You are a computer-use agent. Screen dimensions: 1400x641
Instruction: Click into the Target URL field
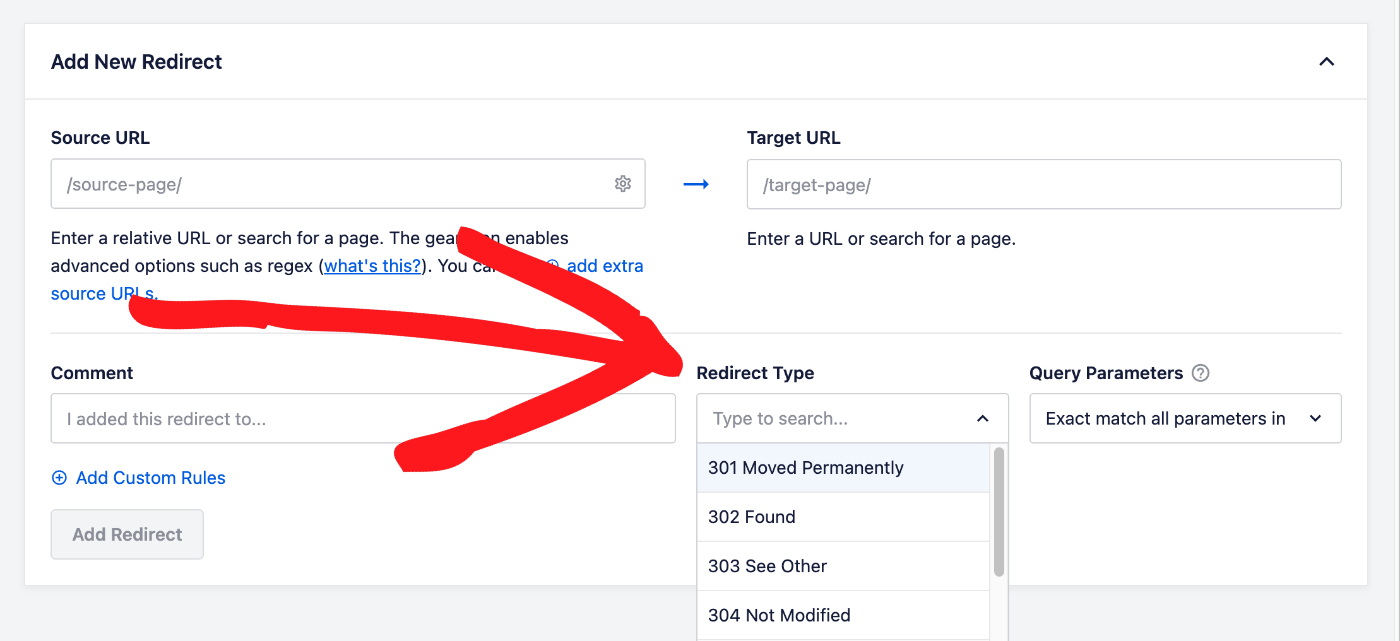pyautogui.click(x=1043, y=185)
